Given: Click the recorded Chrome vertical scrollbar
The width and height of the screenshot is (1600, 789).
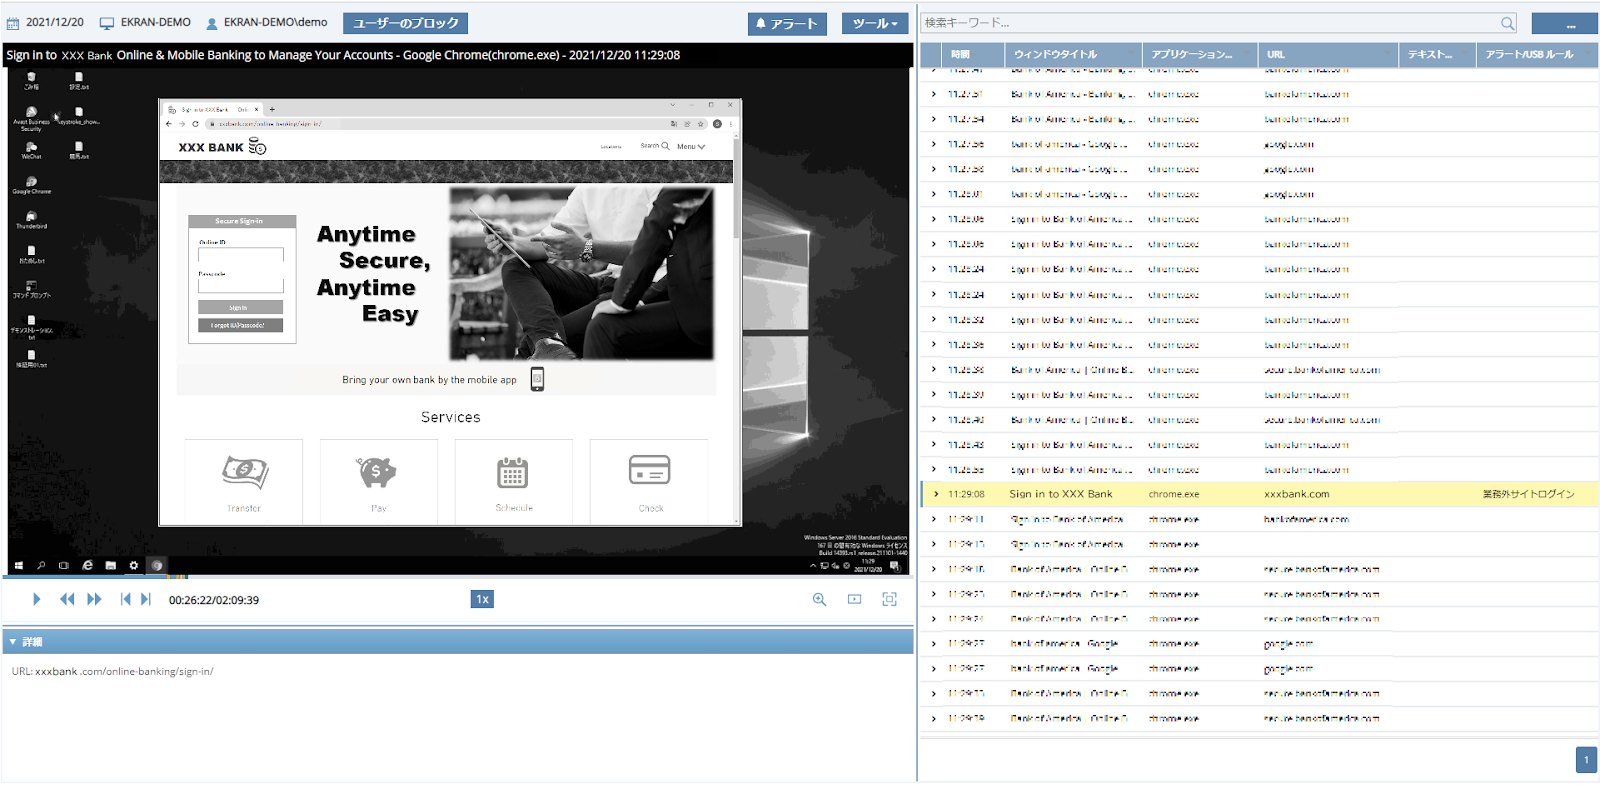Looking at the screenshot, I should click(737, 330).
